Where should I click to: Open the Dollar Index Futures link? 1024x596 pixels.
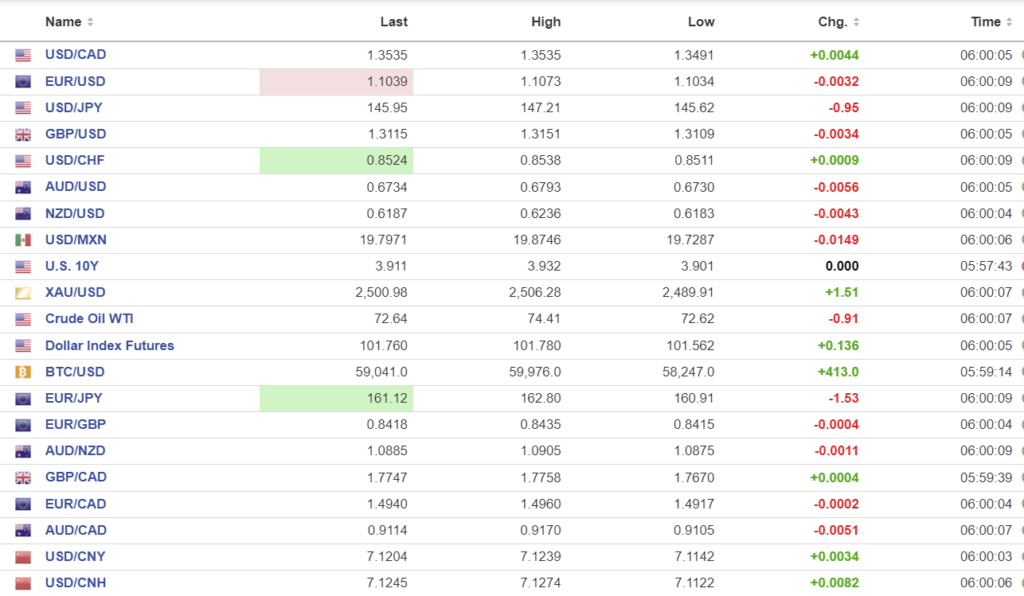pos(109,346)
